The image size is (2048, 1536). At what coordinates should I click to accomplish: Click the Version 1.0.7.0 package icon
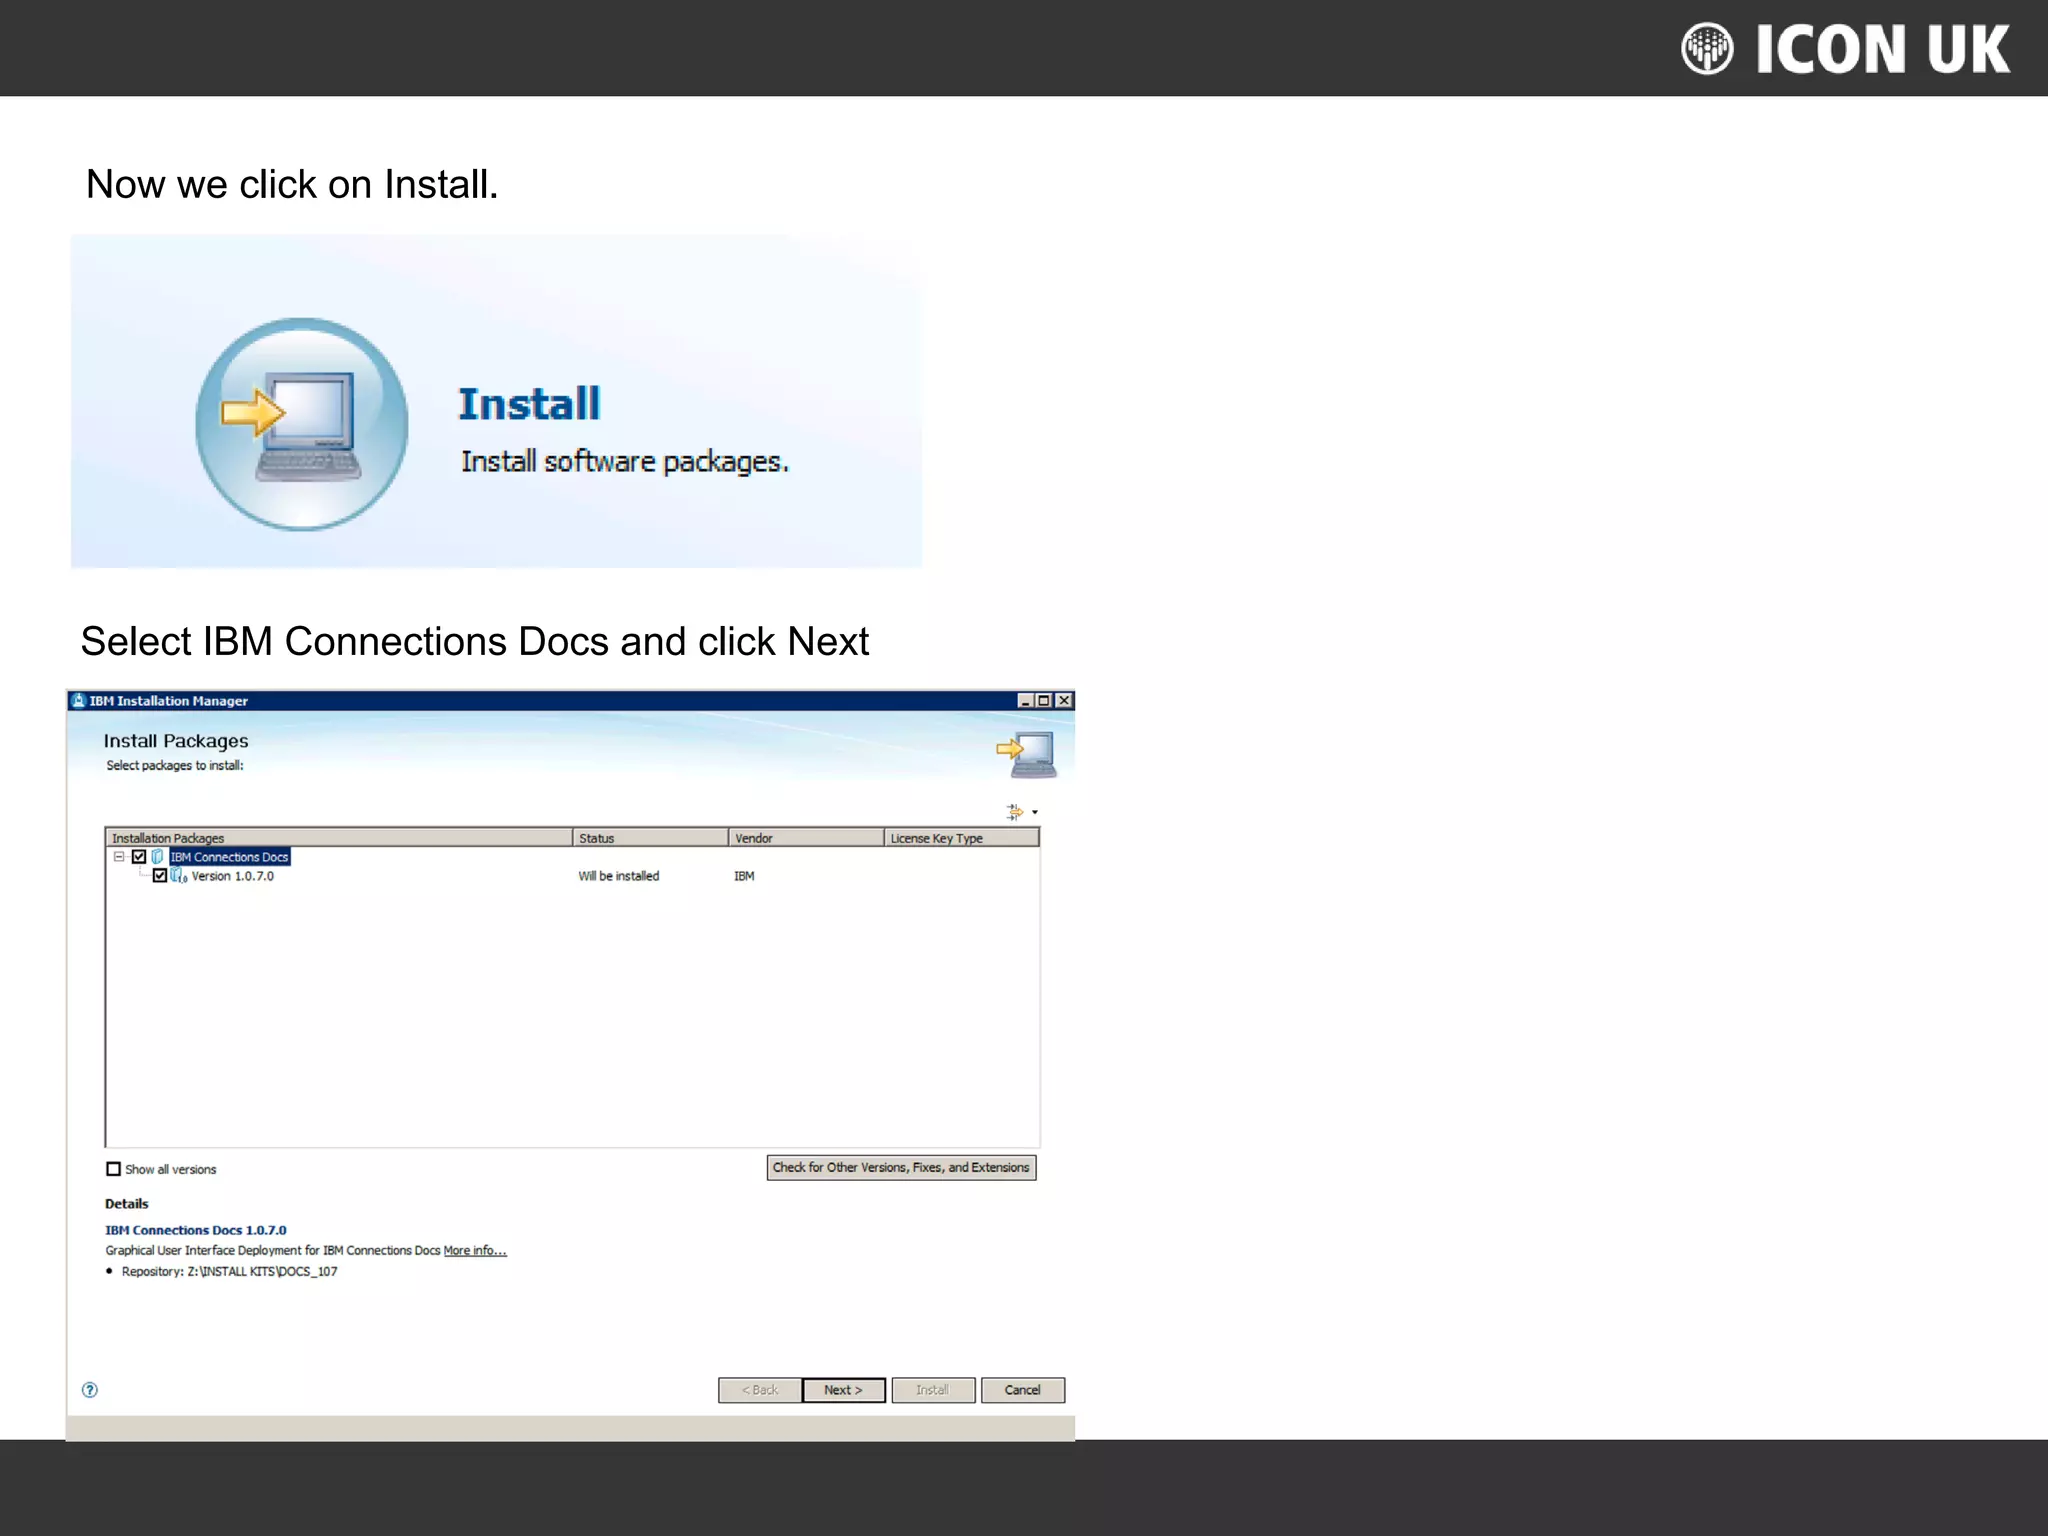click(x=179, y=876)
